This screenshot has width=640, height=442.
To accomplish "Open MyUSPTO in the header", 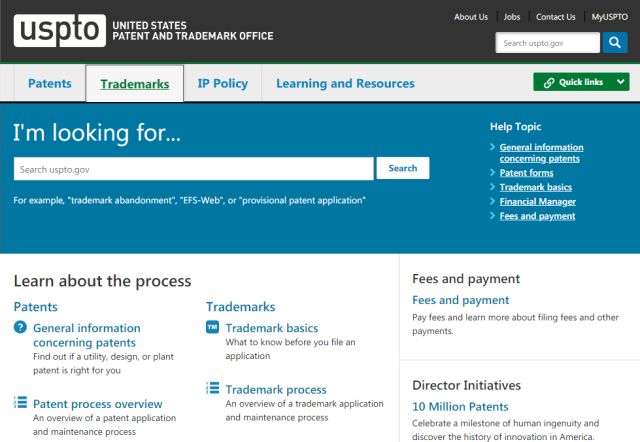I will coord(610,17).
